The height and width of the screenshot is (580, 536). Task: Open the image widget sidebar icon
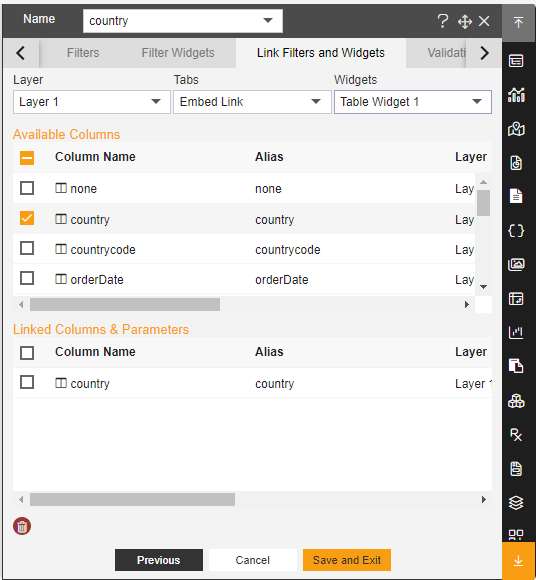pyautogui.click(x=516, y=264)
